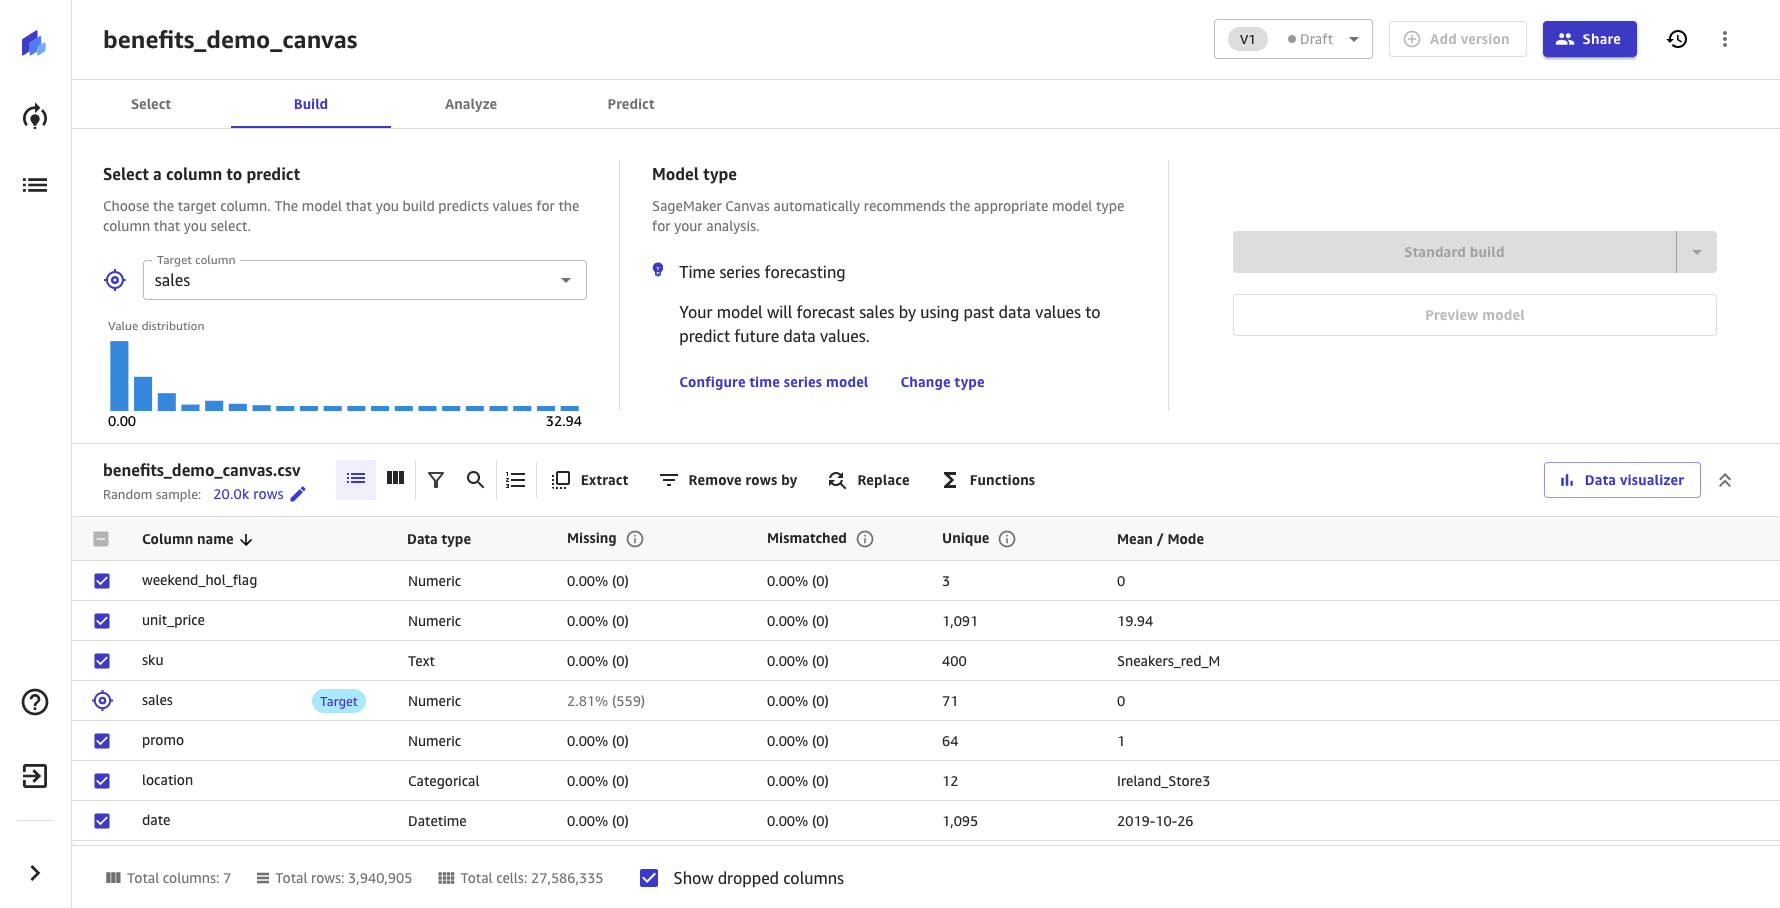Click Preview model button
This screenshot has height=908, width=1780.
tap(1475, 315)
